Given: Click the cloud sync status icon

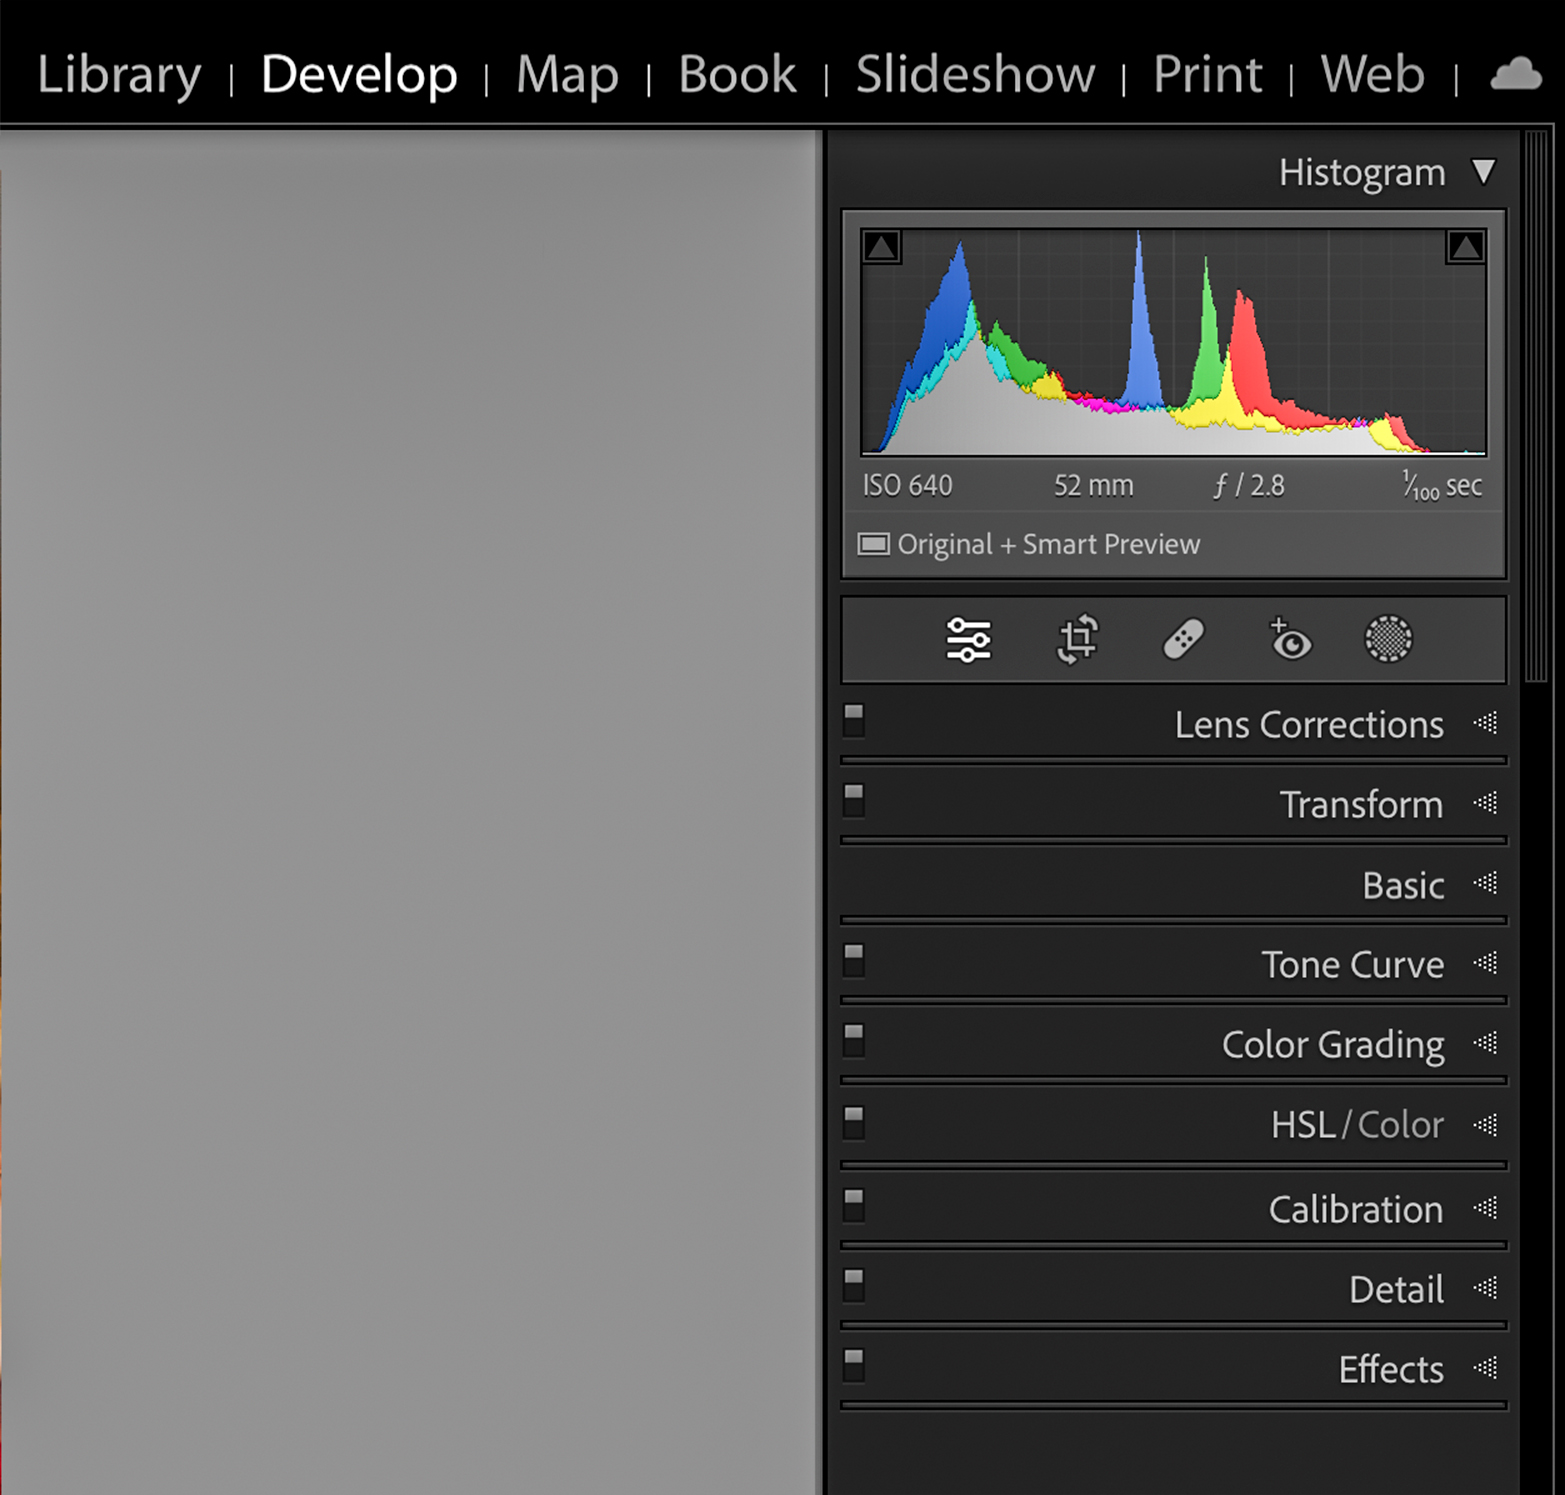Looking at the screenshot, I should pyautogui.click(x=1516, y=74).
